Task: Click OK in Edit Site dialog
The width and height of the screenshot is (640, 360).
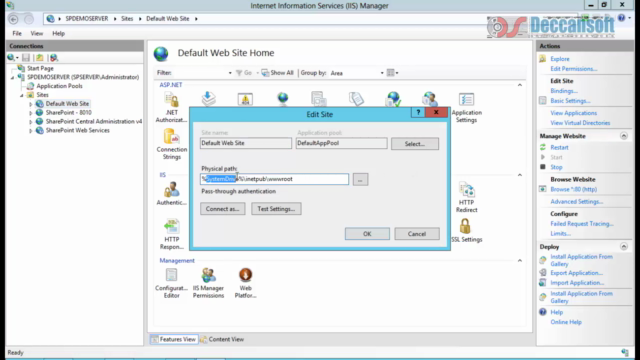Action: 367,234
